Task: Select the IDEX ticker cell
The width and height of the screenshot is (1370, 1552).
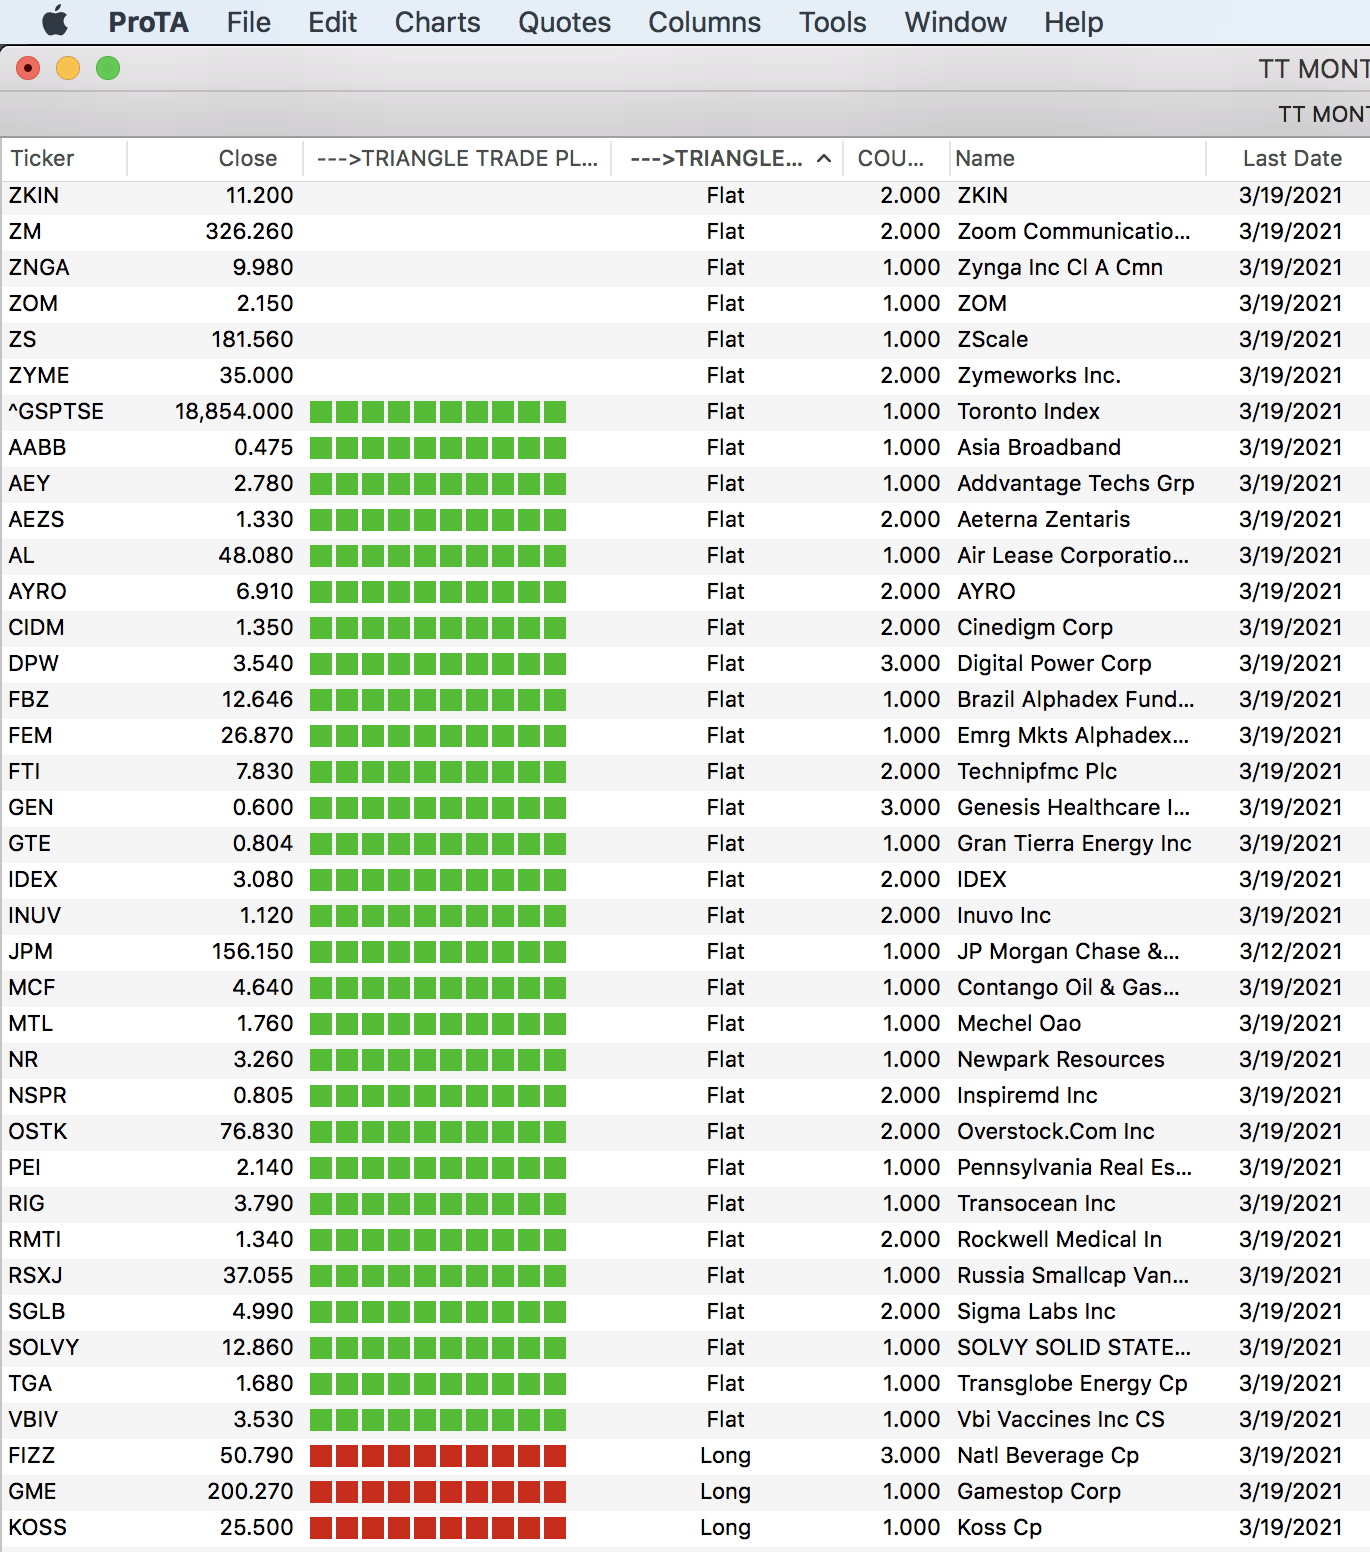Action: pos(33,880)
